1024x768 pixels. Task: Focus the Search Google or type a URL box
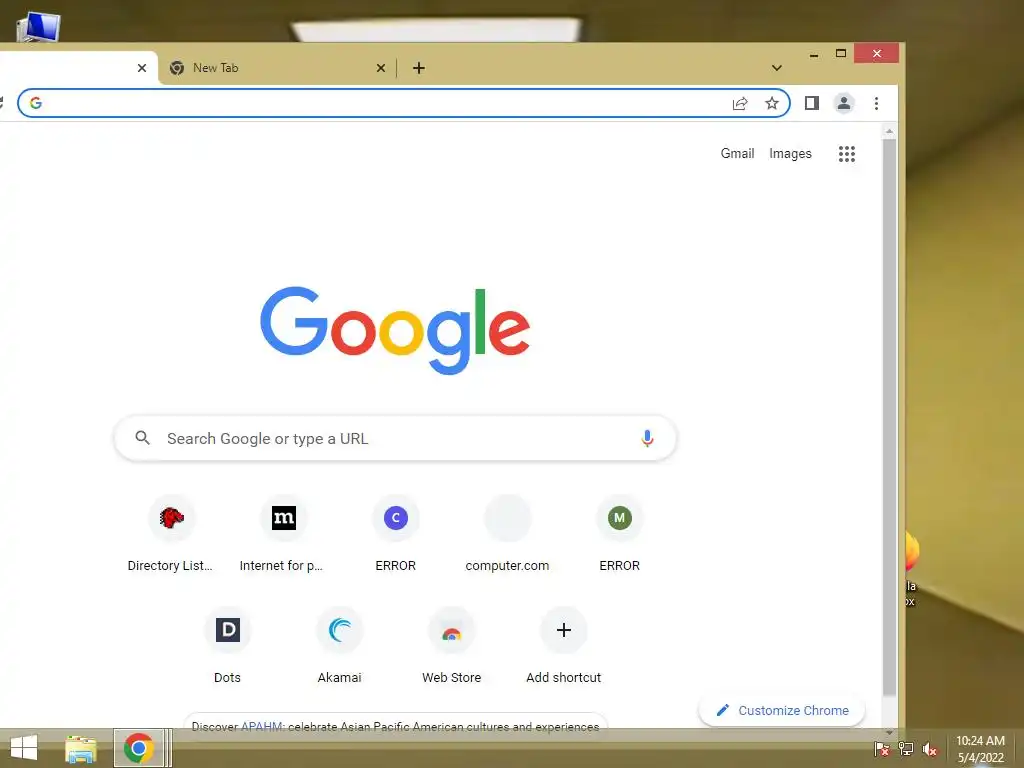coord(395,438)
